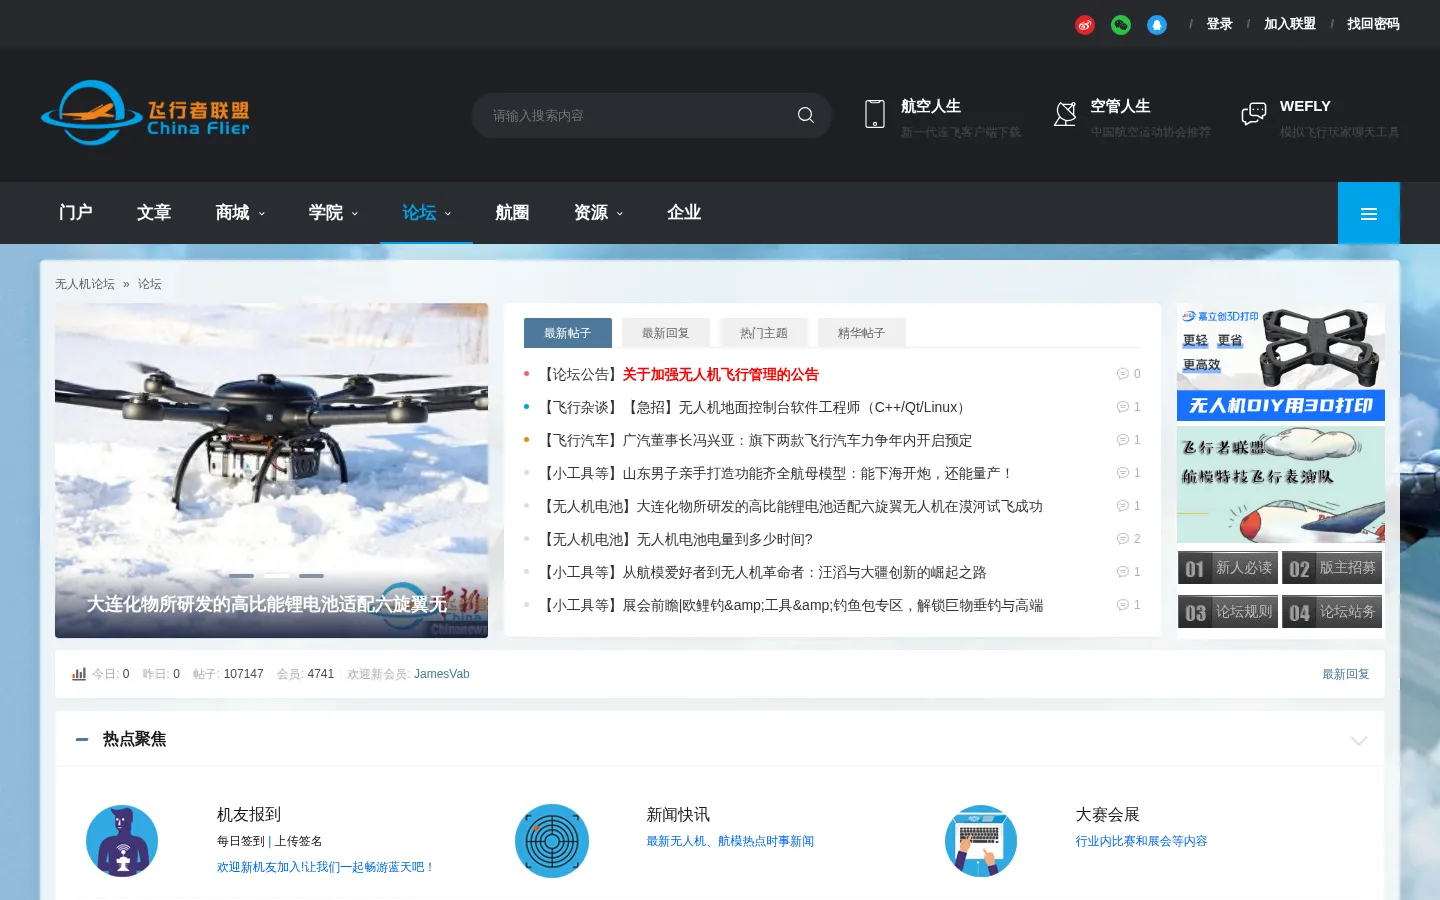Click the satellite dish icon beside 空管人生
This screenshot has width=1440, height=900.
pyautogui.click(x=1065, y=114)
